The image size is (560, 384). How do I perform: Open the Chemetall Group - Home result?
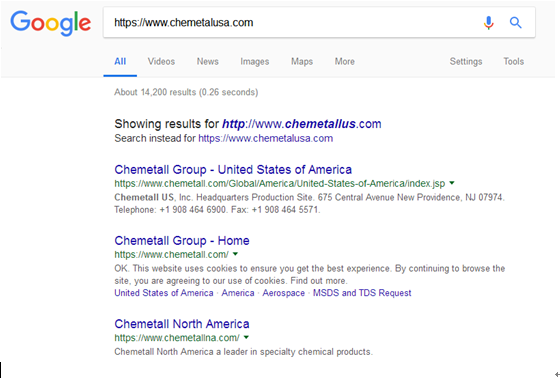(x=182, y=240)
